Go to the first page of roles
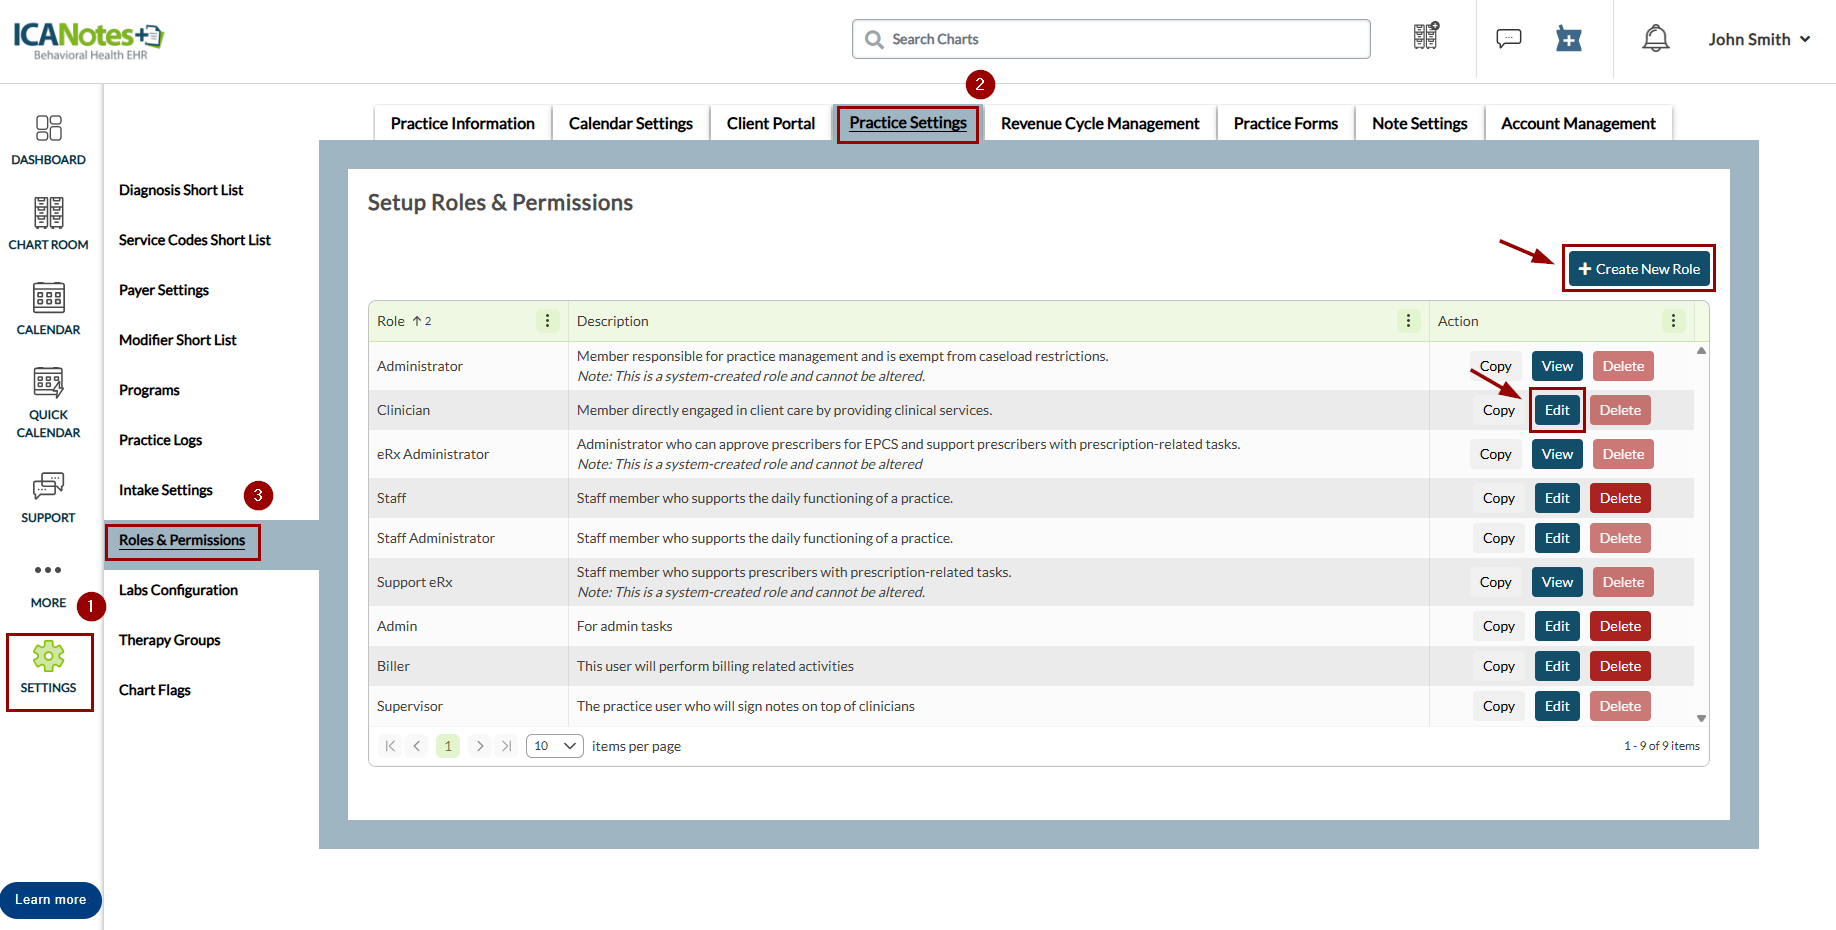This screenshot has height=930, width=1836. pos(390,746)
